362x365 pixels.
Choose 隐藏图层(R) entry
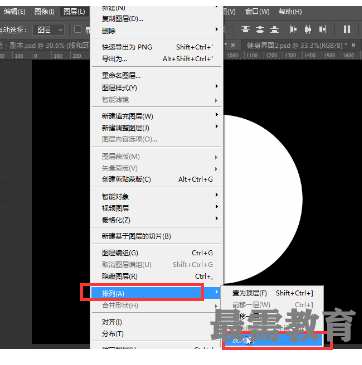click(157, 277)
